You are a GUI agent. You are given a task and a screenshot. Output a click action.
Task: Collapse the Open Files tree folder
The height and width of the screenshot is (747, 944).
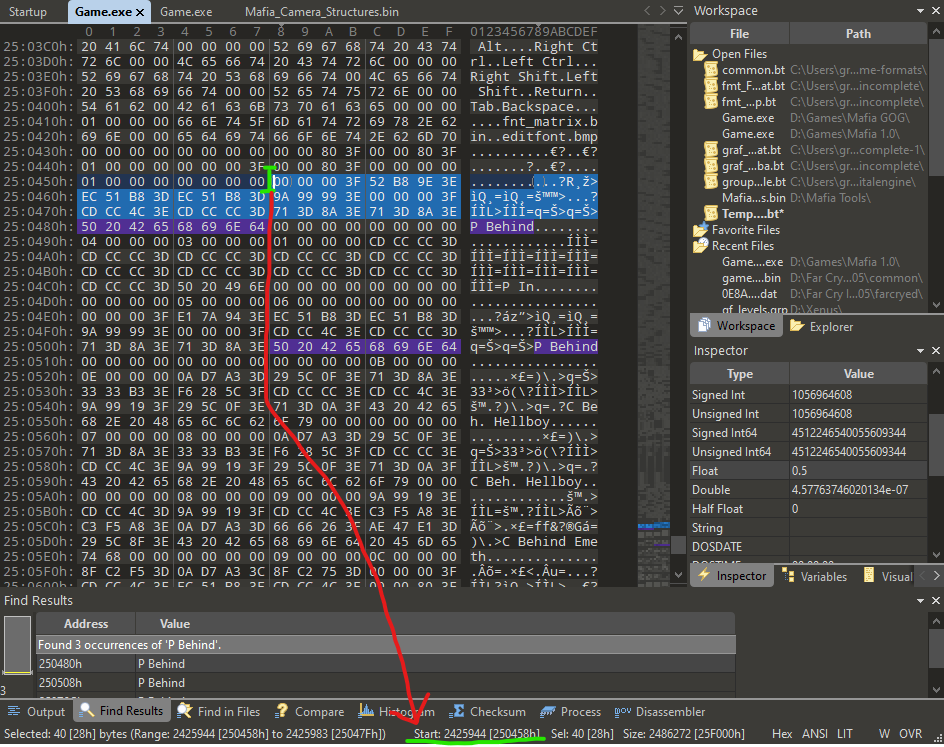click(x=699, y=54)
